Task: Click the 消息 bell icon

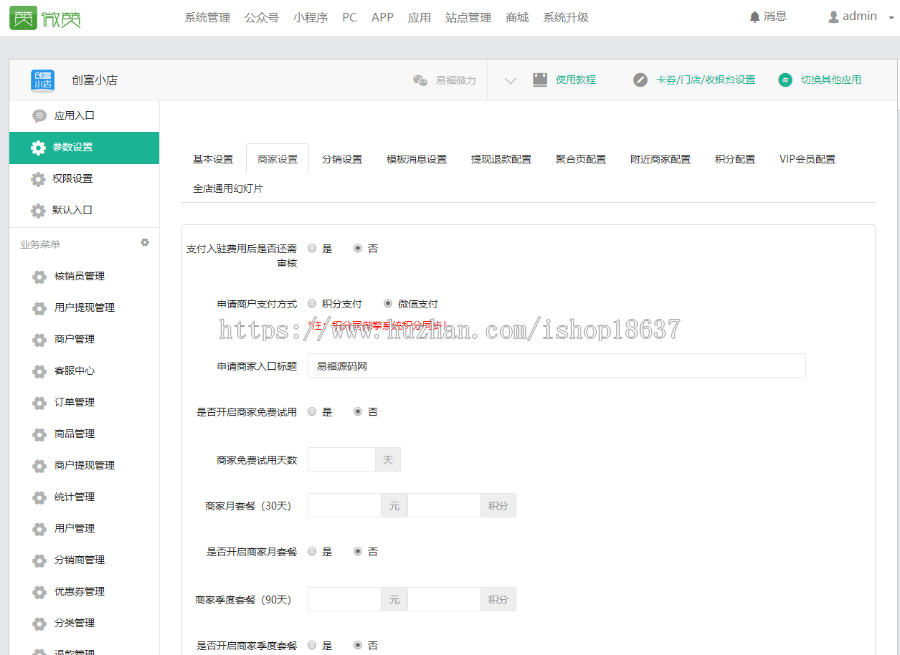Action: 755,17
